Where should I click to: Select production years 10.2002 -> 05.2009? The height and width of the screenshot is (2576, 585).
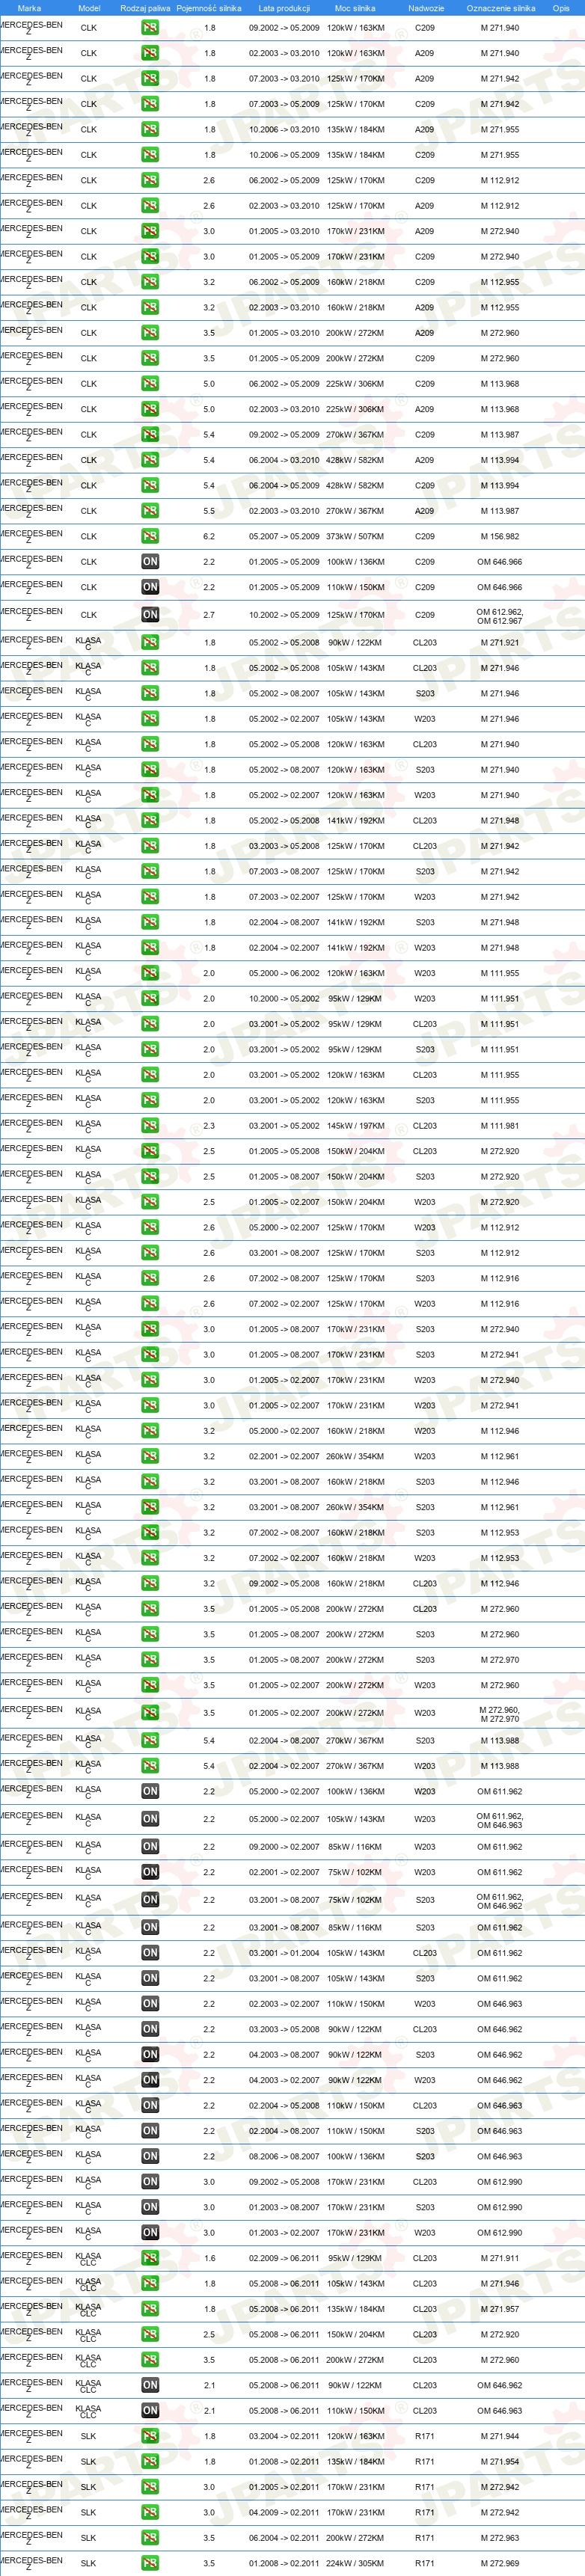coord(284,614)
